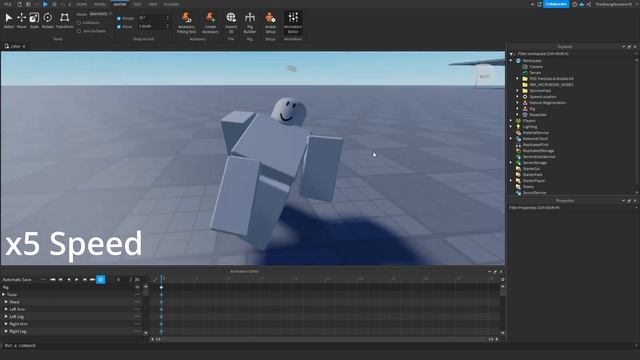Click the Rotate snap degree field
This screenshot has width=640, height=360.
click(153, 18)
